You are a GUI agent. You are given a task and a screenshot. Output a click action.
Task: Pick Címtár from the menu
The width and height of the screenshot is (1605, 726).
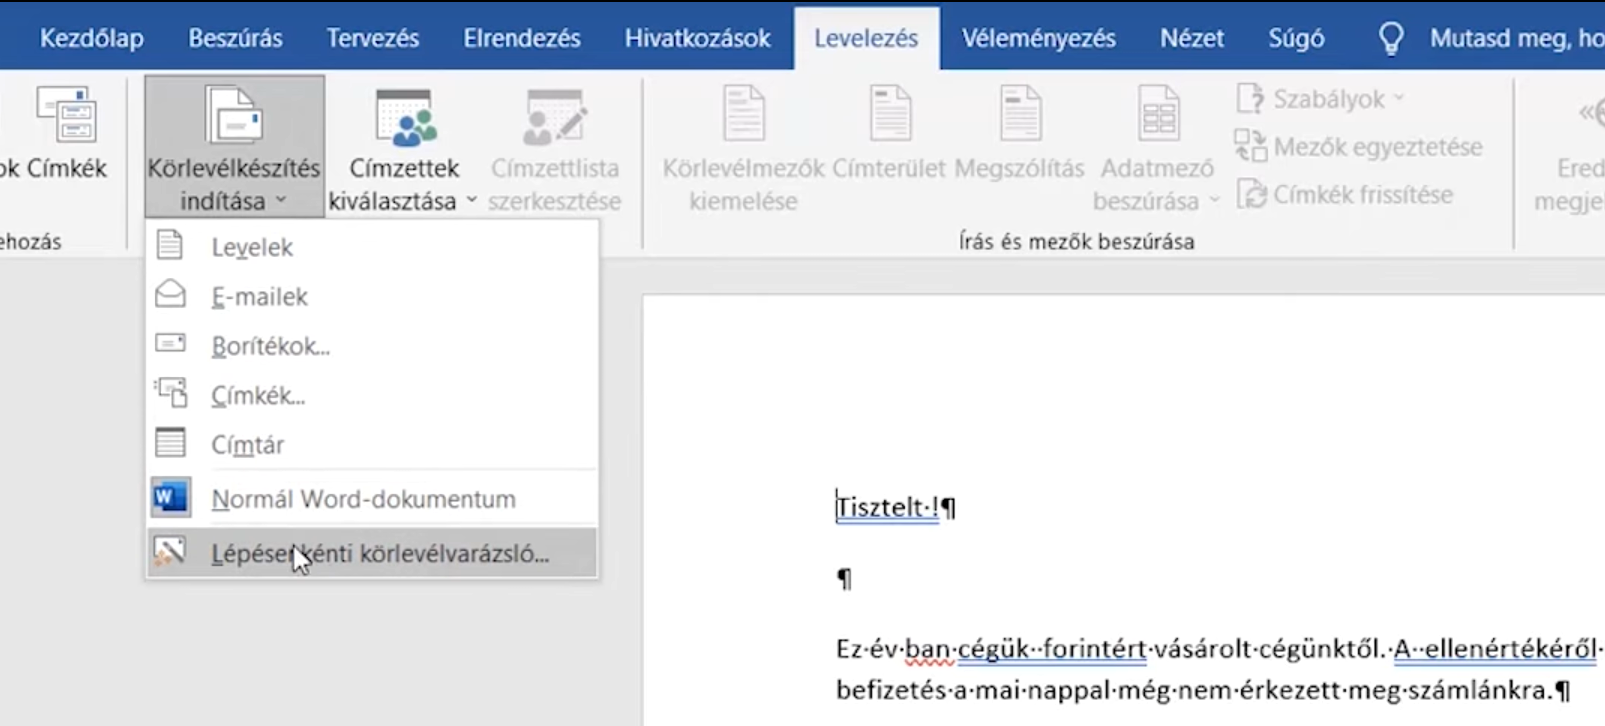[247, 445]
